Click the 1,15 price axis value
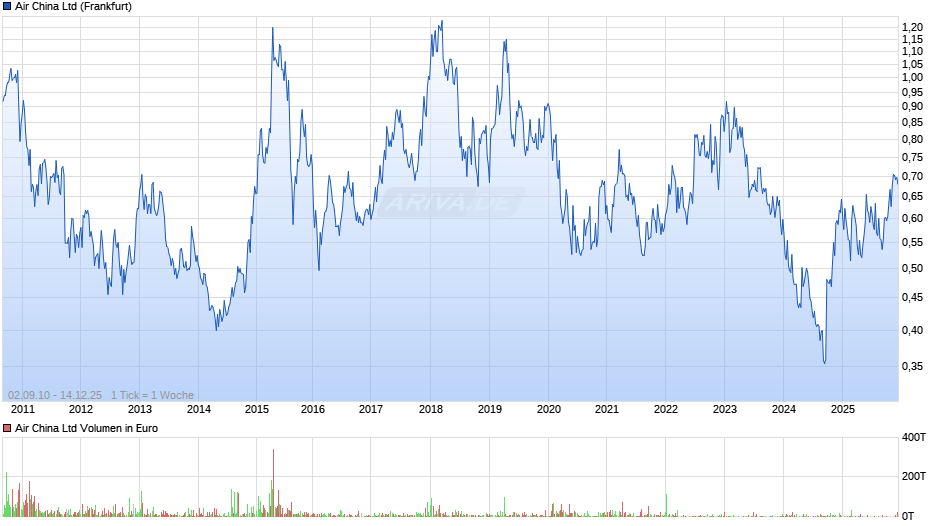Image resolution: width=940 pixels, height=526 pixels. click(x=912, y=40)
